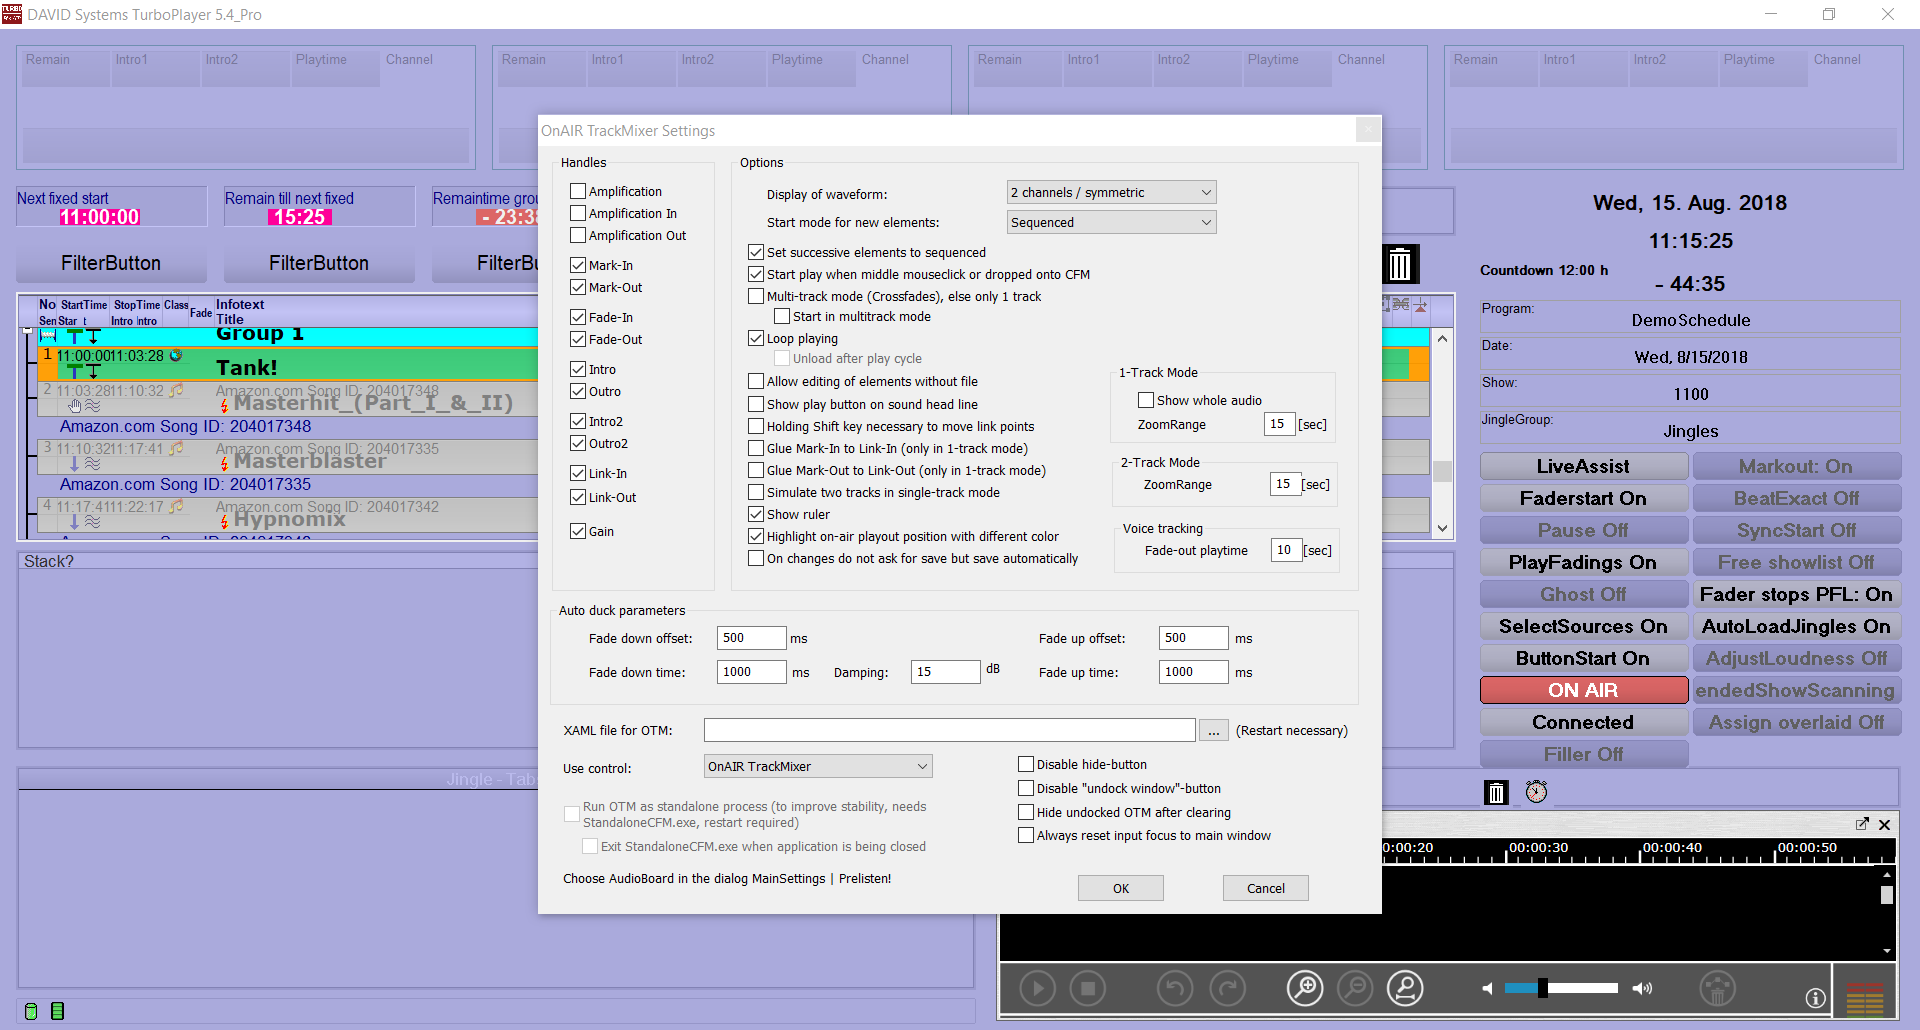Click the zoom-in magnifier in the player bar

click(x=1305, y=989)
